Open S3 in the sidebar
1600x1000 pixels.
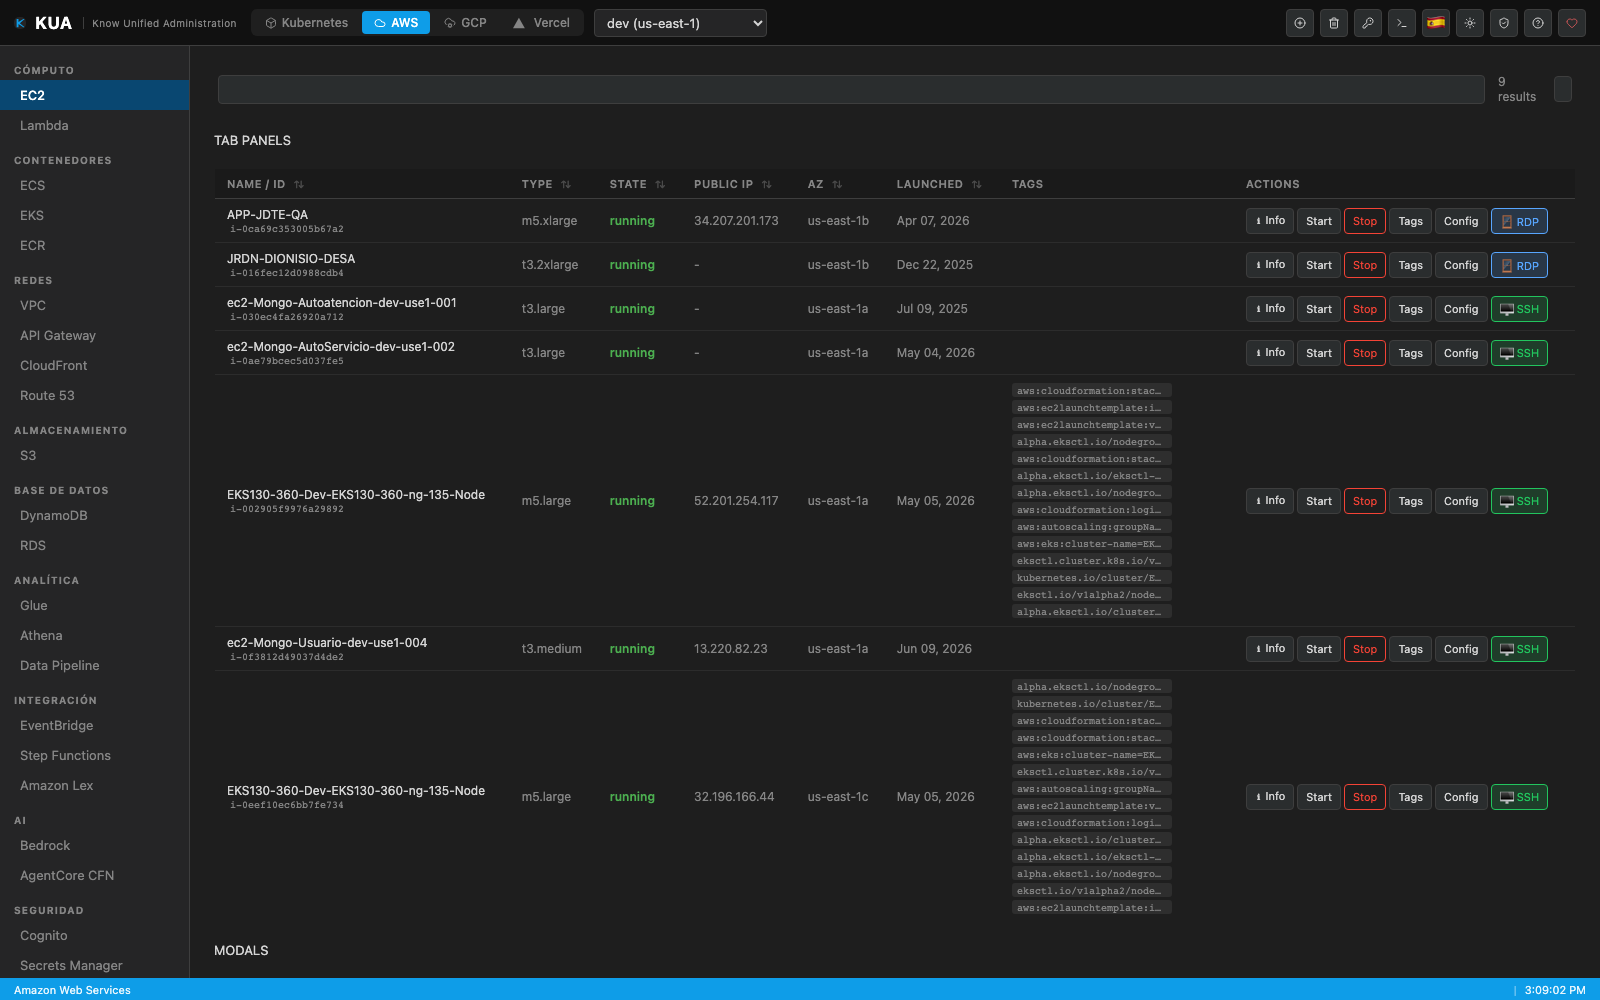pos(94,455)
